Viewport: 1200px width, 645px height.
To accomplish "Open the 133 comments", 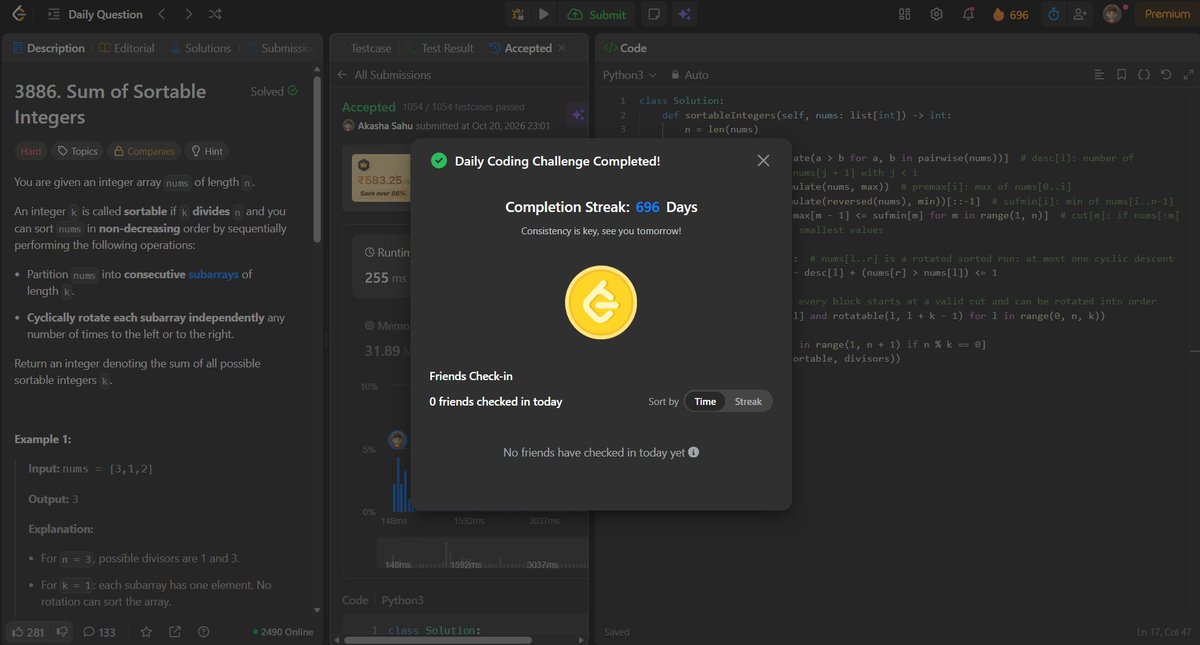I will point(100,631).
